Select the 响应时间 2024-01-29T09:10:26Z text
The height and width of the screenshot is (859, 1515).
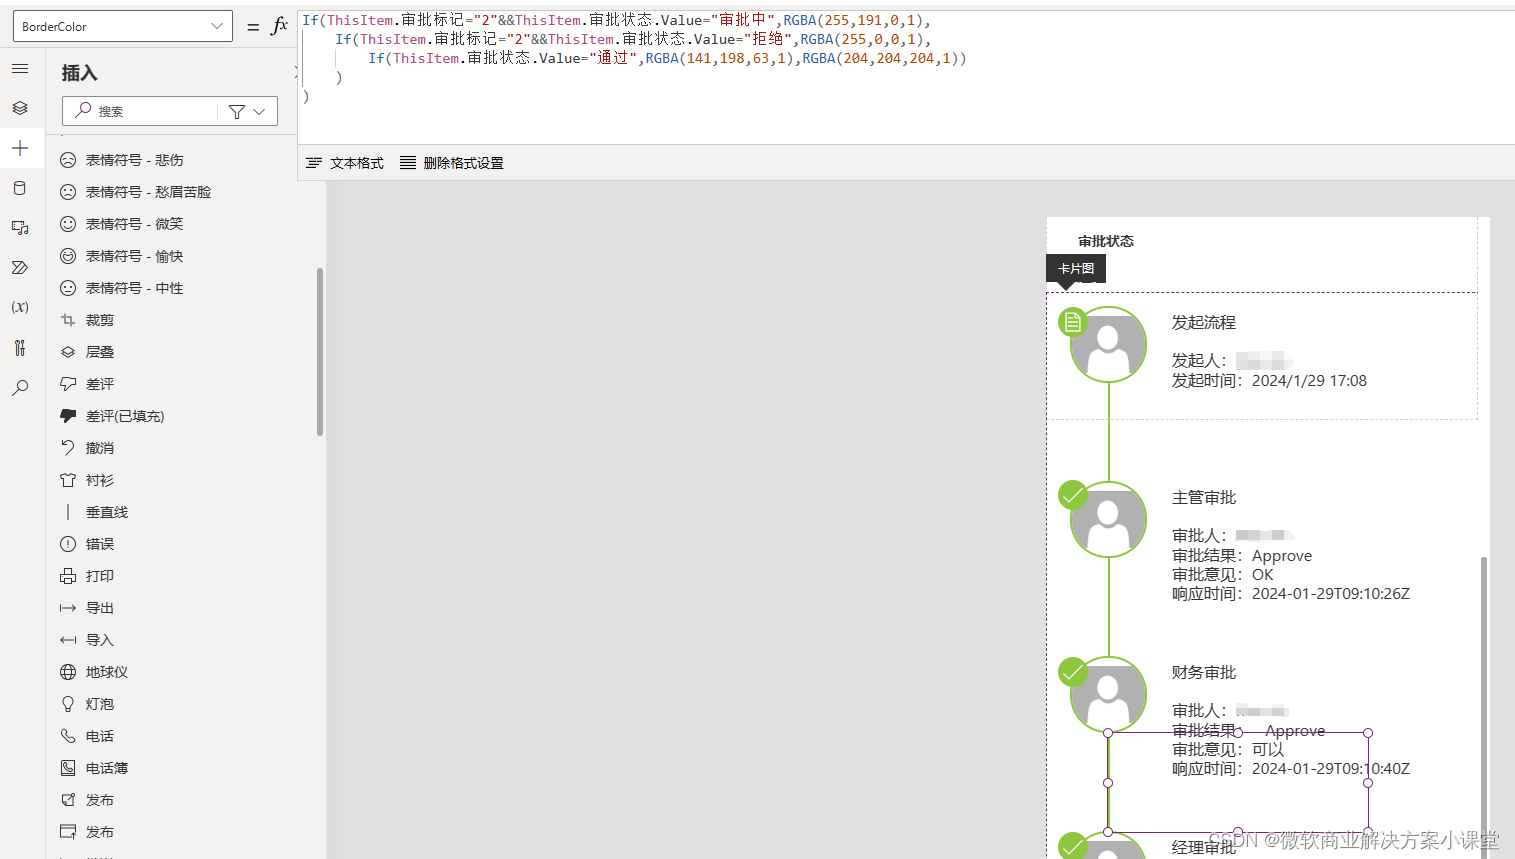(x=1291, y=594)
